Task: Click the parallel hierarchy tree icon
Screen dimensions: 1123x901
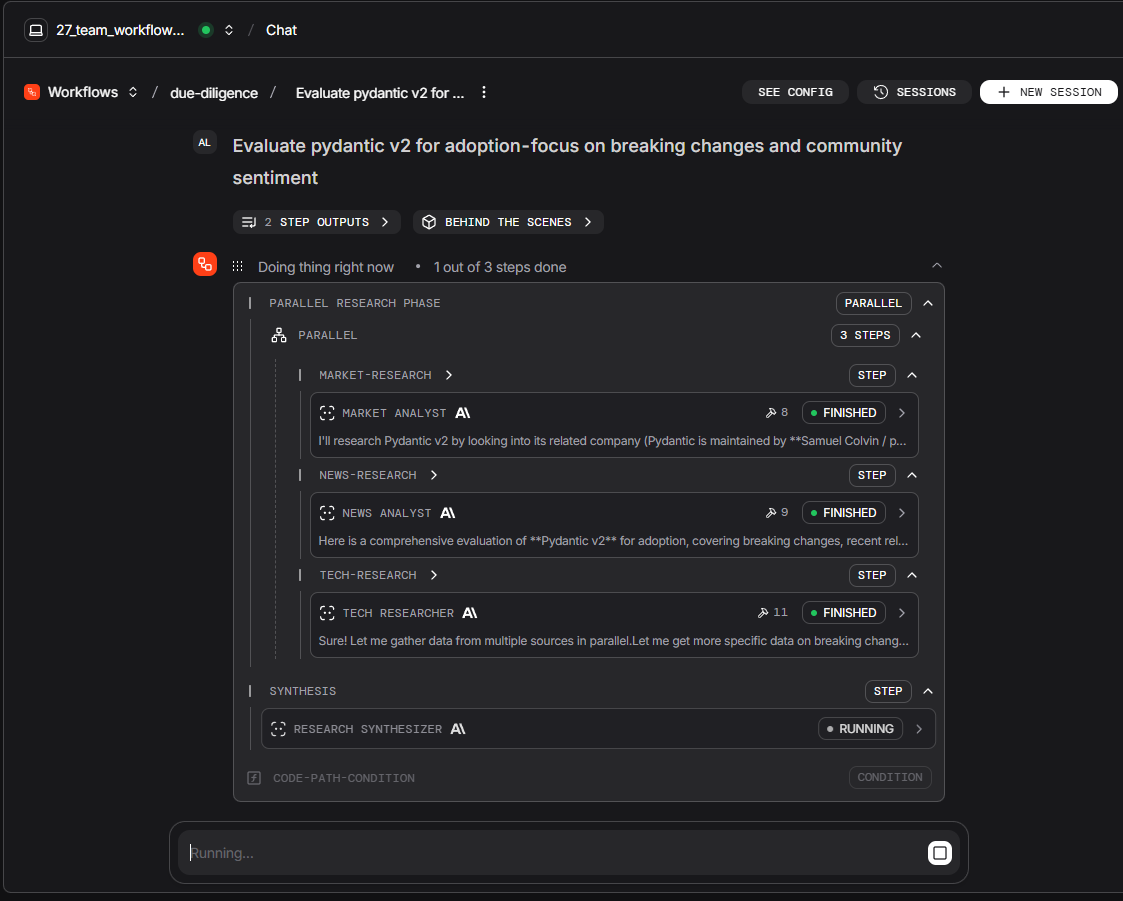Action: 279,335
